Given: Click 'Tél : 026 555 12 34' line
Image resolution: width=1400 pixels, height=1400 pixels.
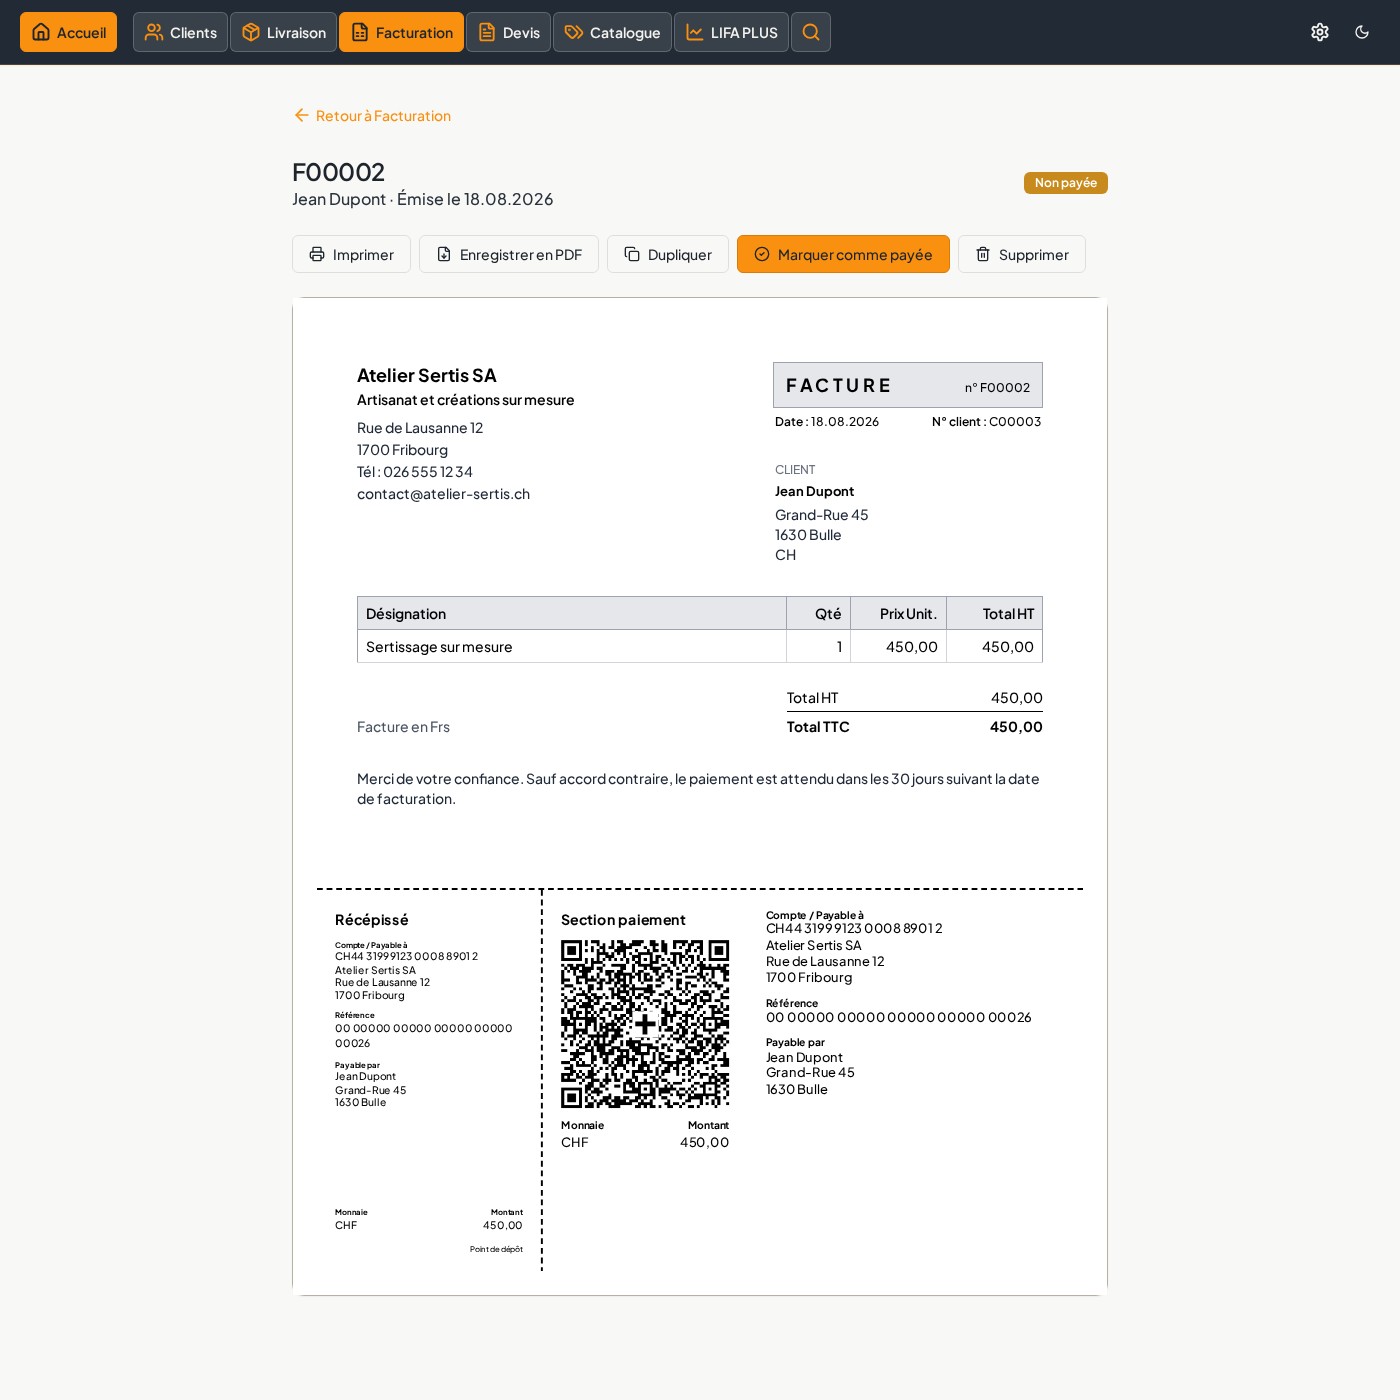Looking at the screenshot, I should pos(415,472).
